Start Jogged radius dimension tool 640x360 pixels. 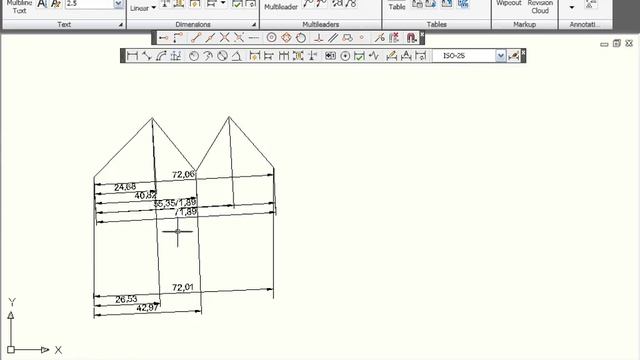[x=208, y=56]
